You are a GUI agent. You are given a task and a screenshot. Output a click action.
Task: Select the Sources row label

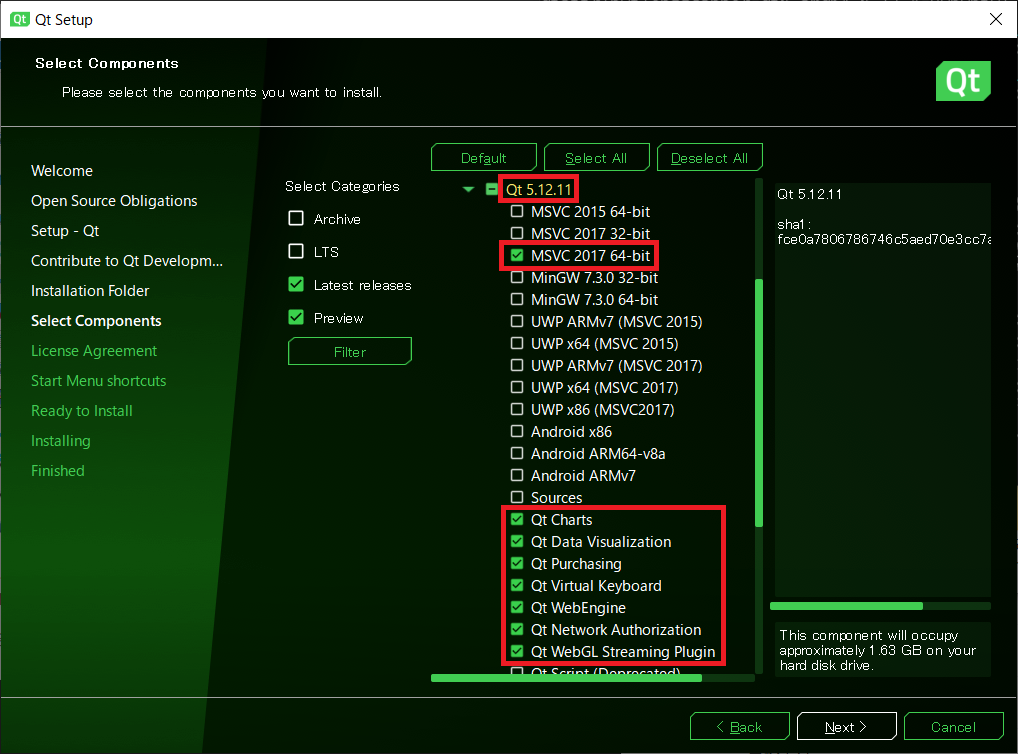coord(556,497)
